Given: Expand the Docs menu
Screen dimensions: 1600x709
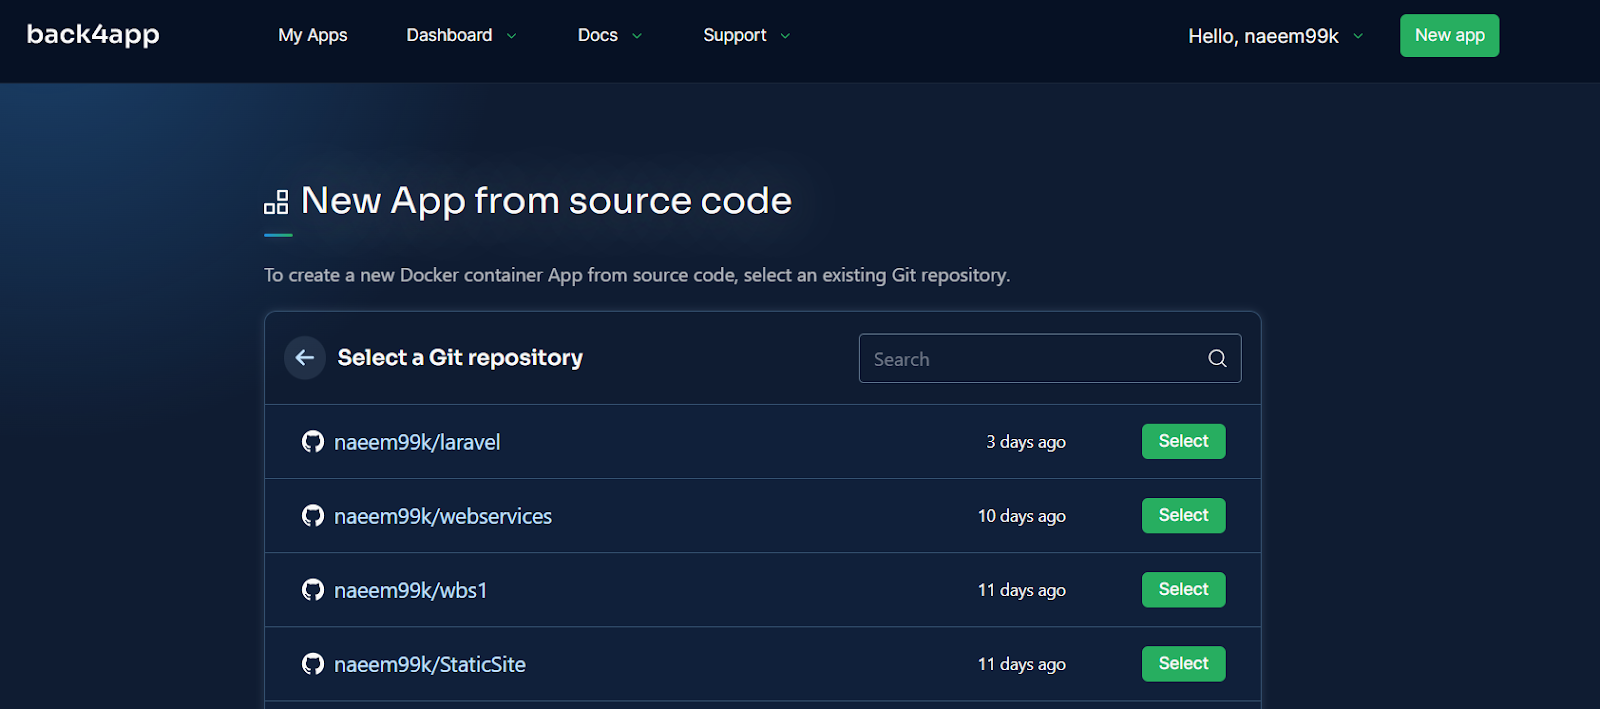Looking at the screenshot, I should coord(610,35).
